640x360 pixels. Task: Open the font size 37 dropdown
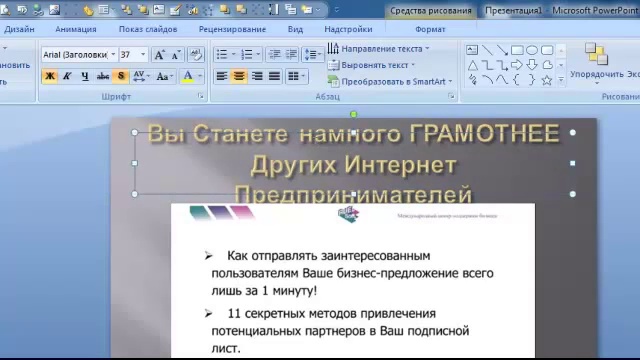[x=143, y=54]
